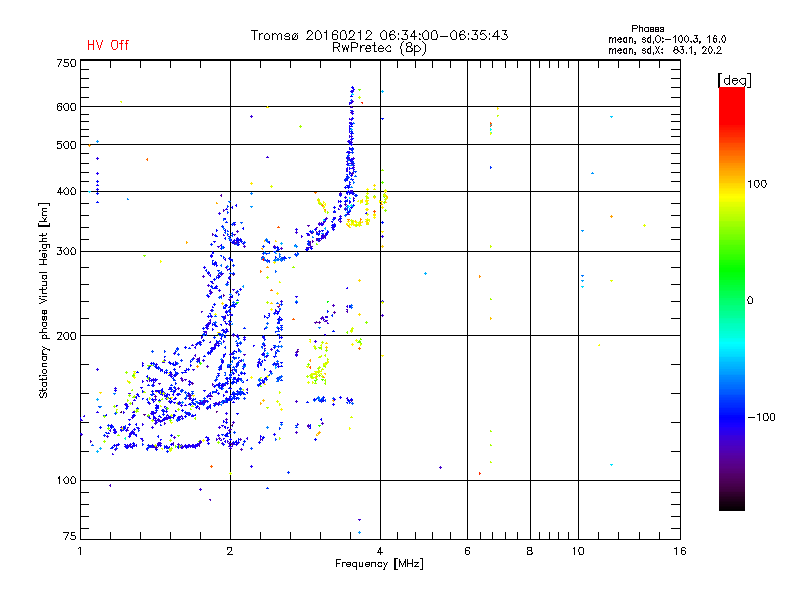This screenshot has height=600, width=800.
Task: Click the black bottom end of the colorbar
Action: 732,503
